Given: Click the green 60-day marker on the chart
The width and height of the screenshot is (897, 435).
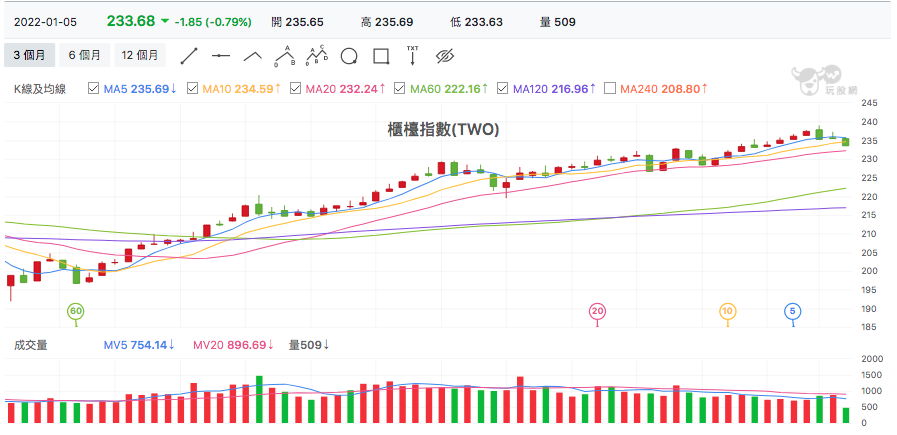Looking at the screenshot, I should click(76, 311).
